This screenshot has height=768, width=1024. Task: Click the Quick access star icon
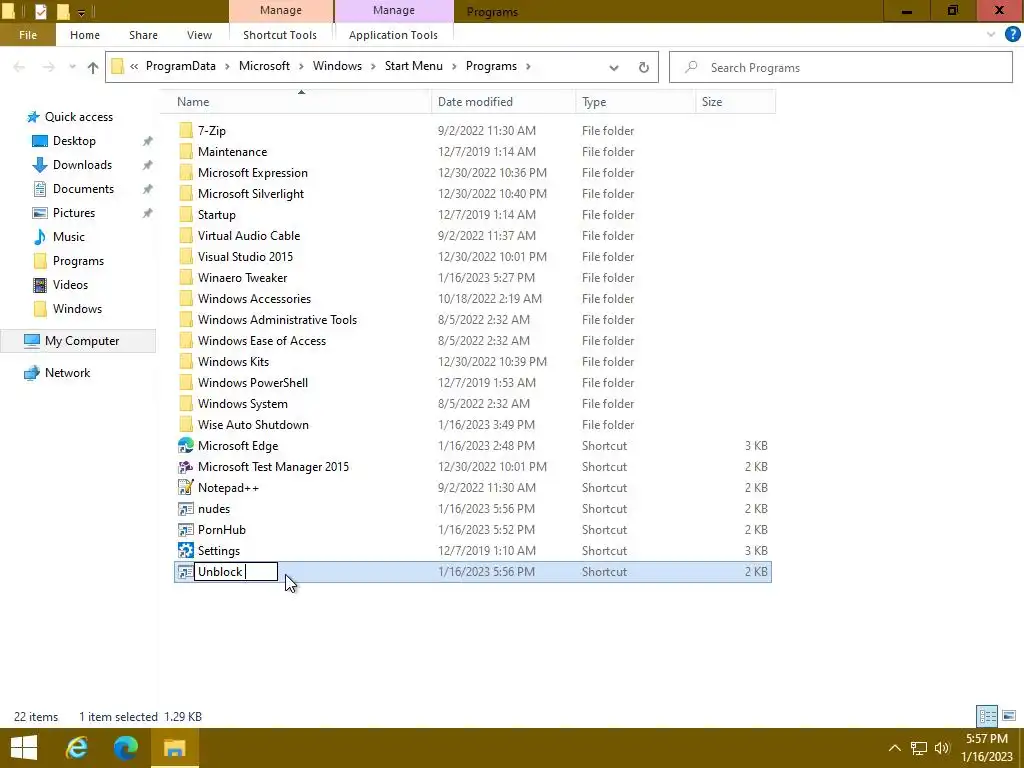33,118
